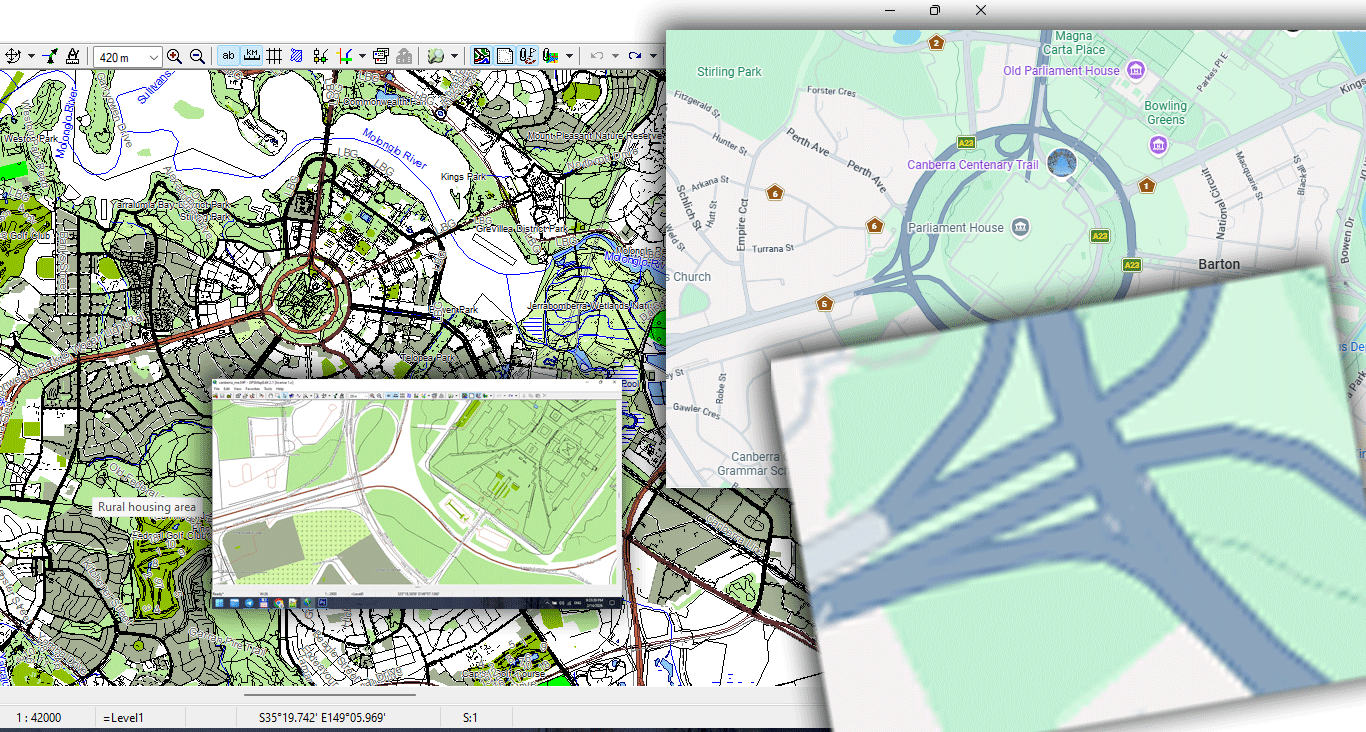Select the Zoom Out magnifier tool
The height and width of the screenshot is (732, 1366).
coord(197,56)
